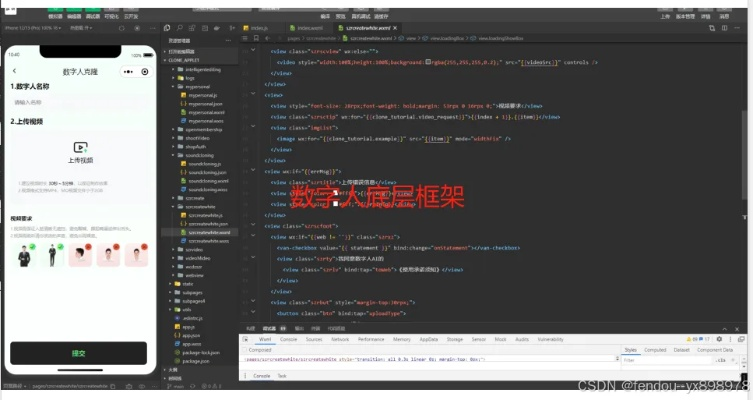Image resolution: width=753 pixels, height=400 pixels.
Task: Open devtools settings gear icon
Action: click(x=719, y=339)
